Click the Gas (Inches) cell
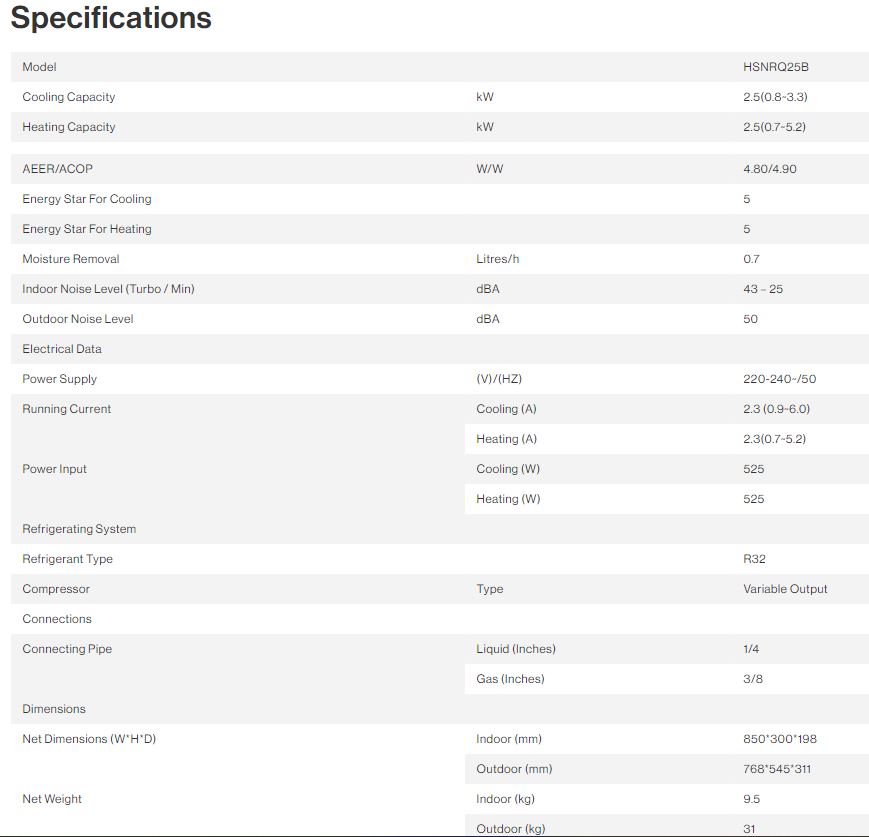The width and height of the screenshot is (869, 837). click(510, 679)
